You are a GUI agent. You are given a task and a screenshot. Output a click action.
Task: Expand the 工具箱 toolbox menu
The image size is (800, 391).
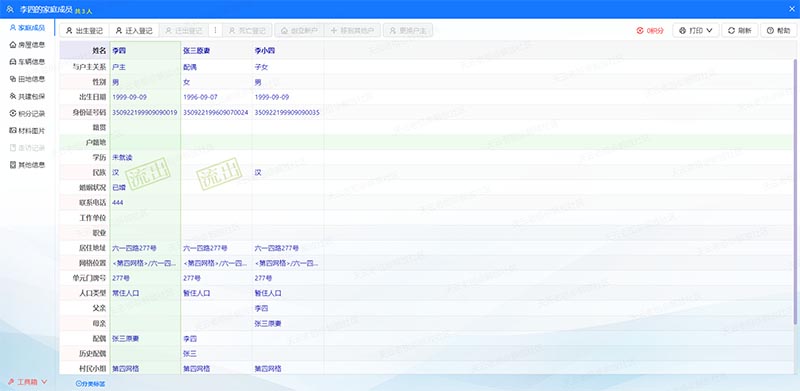tap(28, 382)
